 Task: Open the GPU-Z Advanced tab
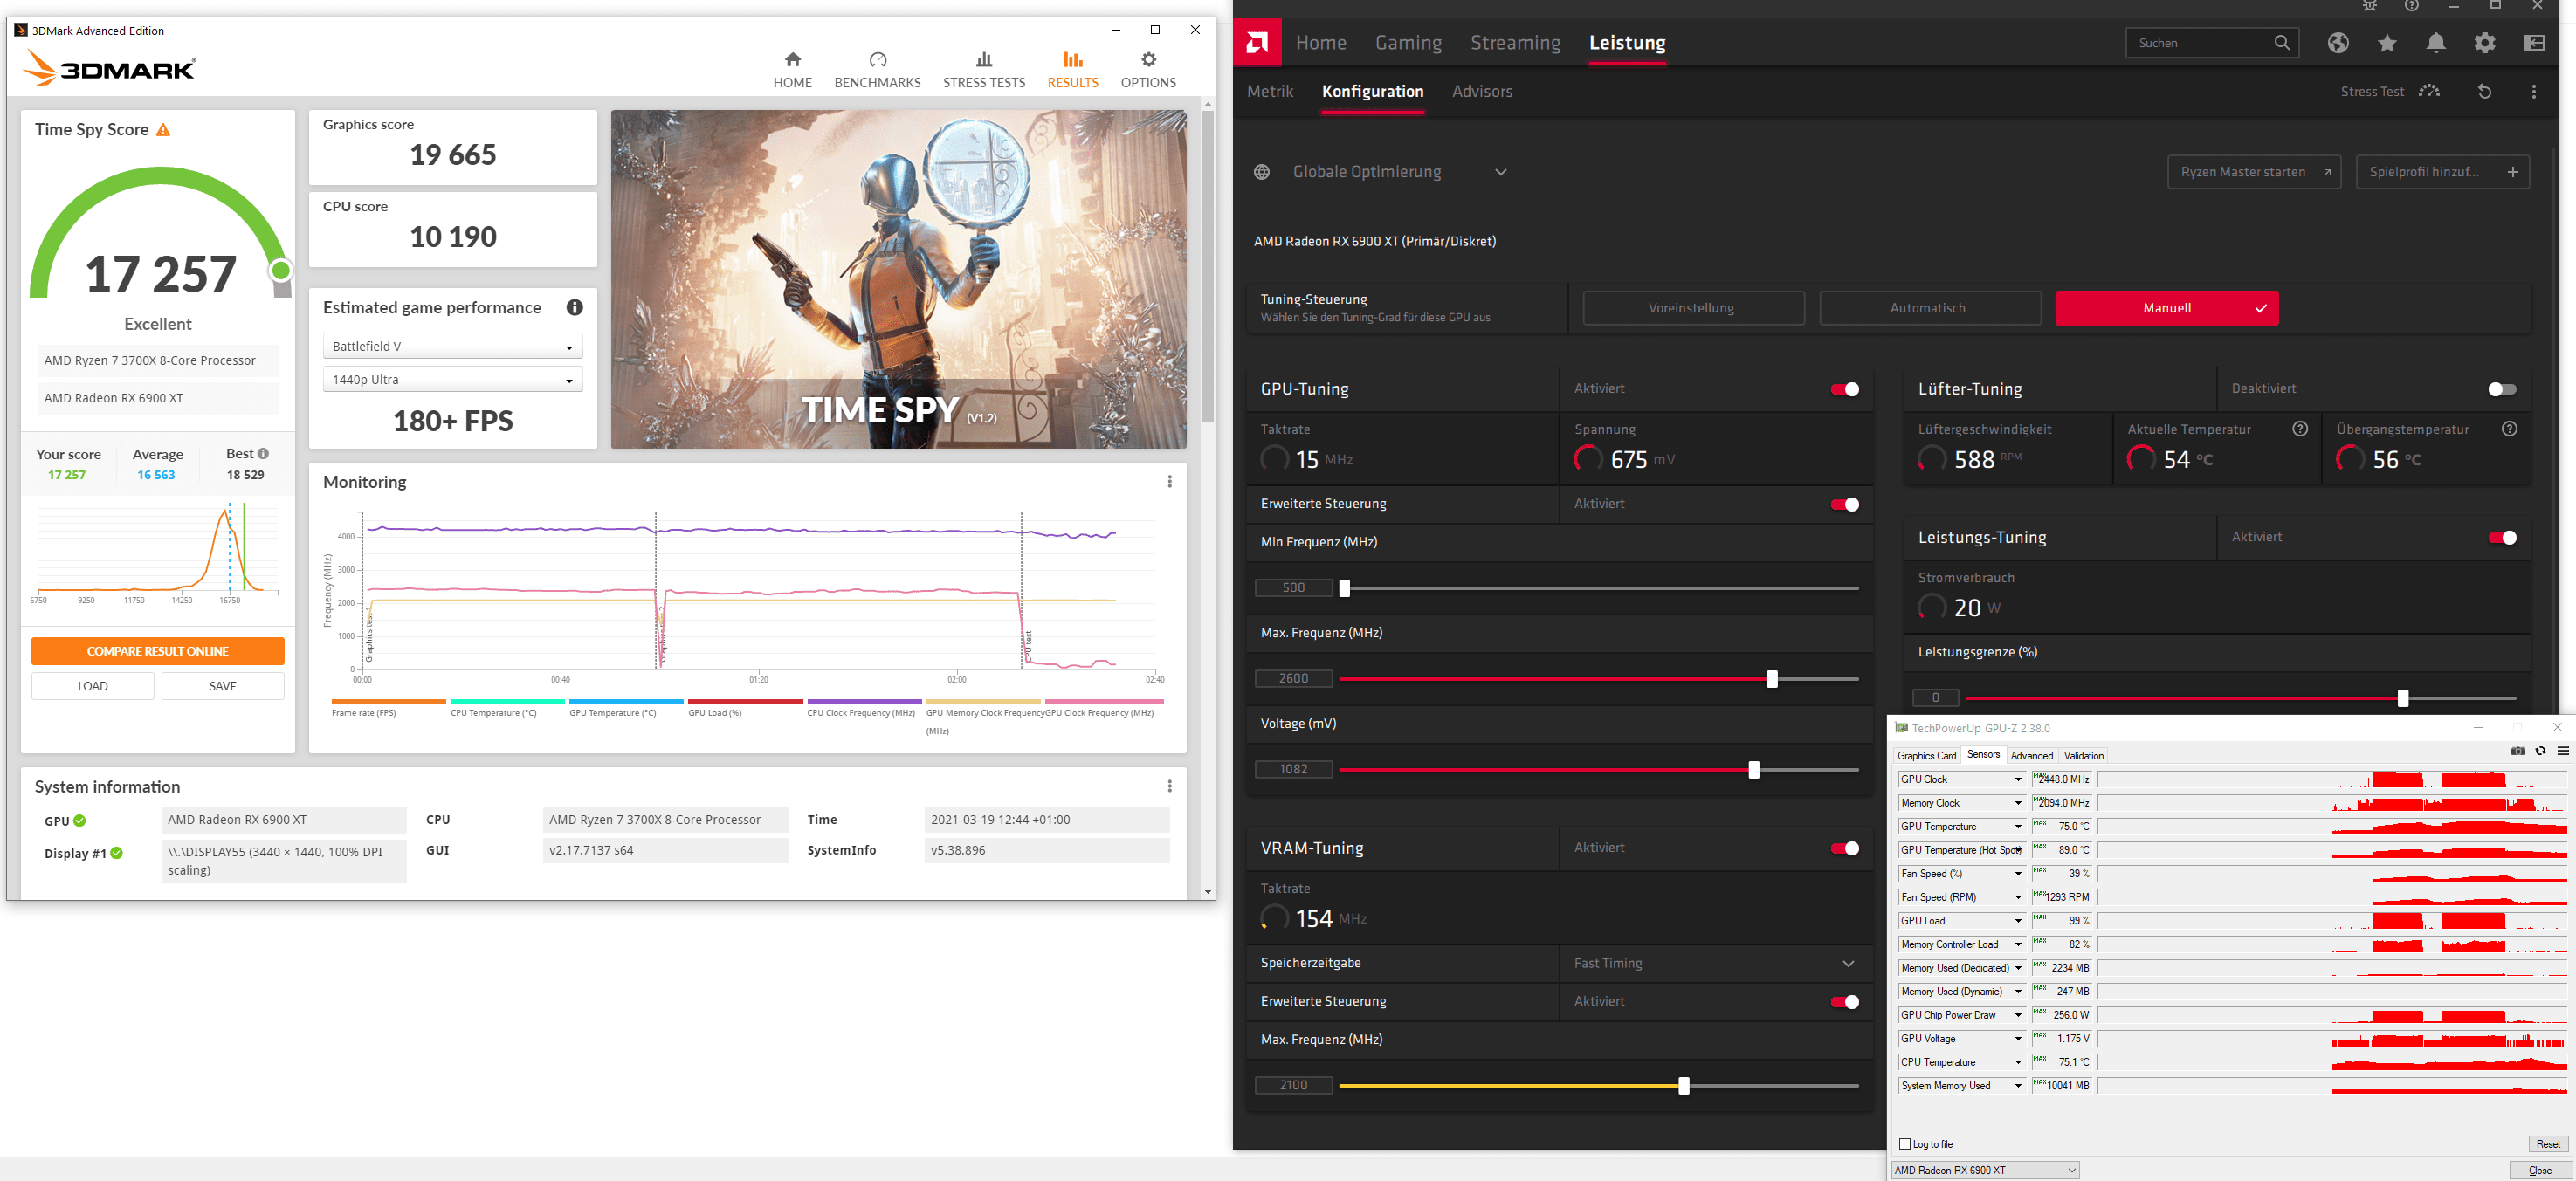point(2031,756)
